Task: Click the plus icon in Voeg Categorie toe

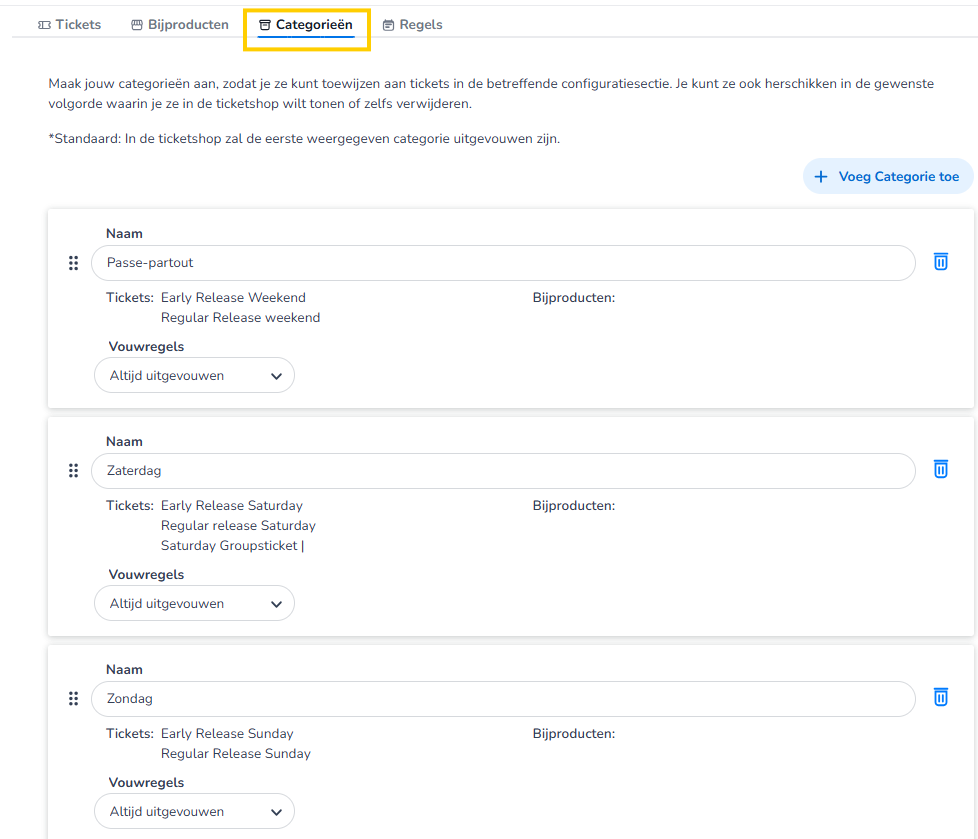Action: pyautogui.click(x=821, y=177)
